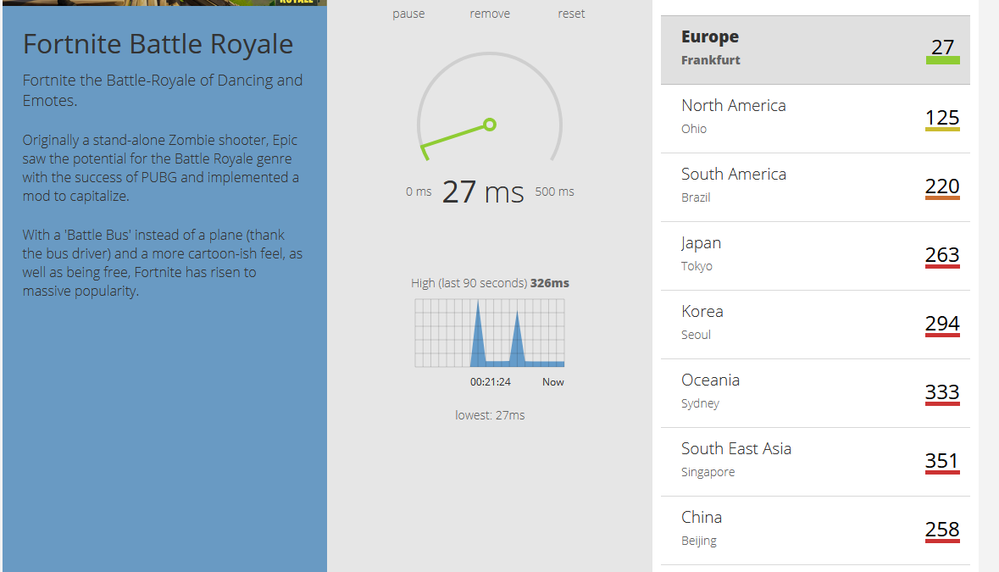Screen dimensions: 999x572
Task: Pick the Korea Seoul server
Action: [814, 323]
